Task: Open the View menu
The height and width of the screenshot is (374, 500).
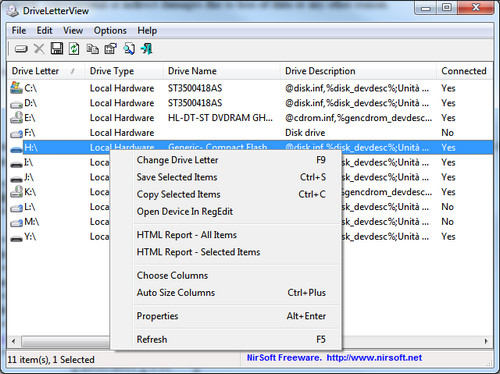Action: [x=73, y=31]
